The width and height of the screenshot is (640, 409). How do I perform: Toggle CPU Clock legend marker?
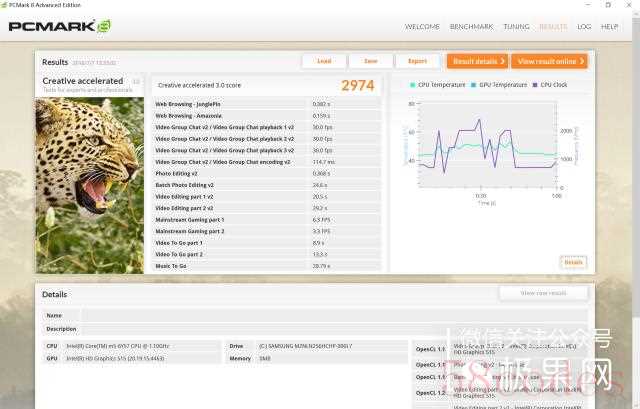pos(535,85)
